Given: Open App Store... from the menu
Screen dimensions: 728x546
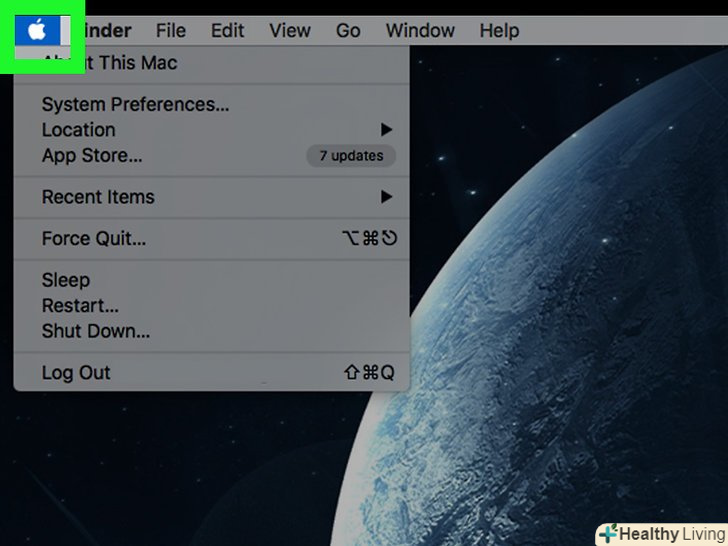Looking at the screenshot, I should 212,155.
